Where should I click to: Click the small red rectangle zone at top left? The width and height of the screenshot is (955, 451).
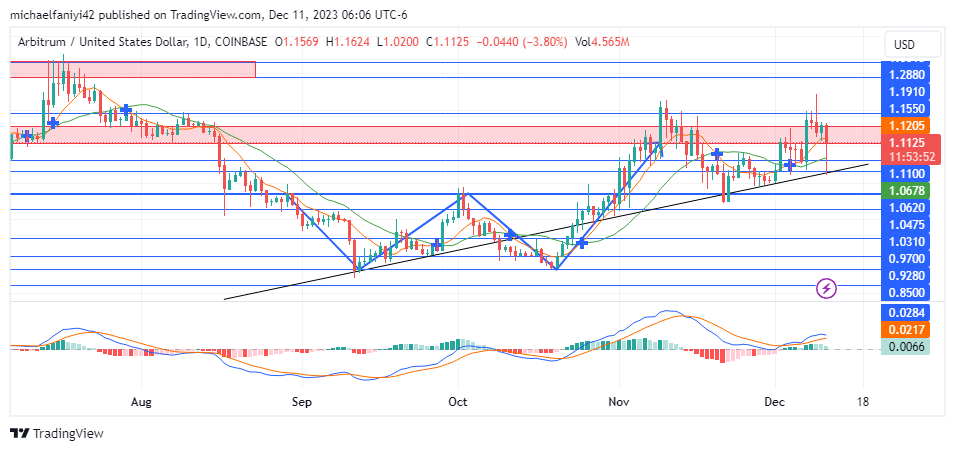[133, 69]
